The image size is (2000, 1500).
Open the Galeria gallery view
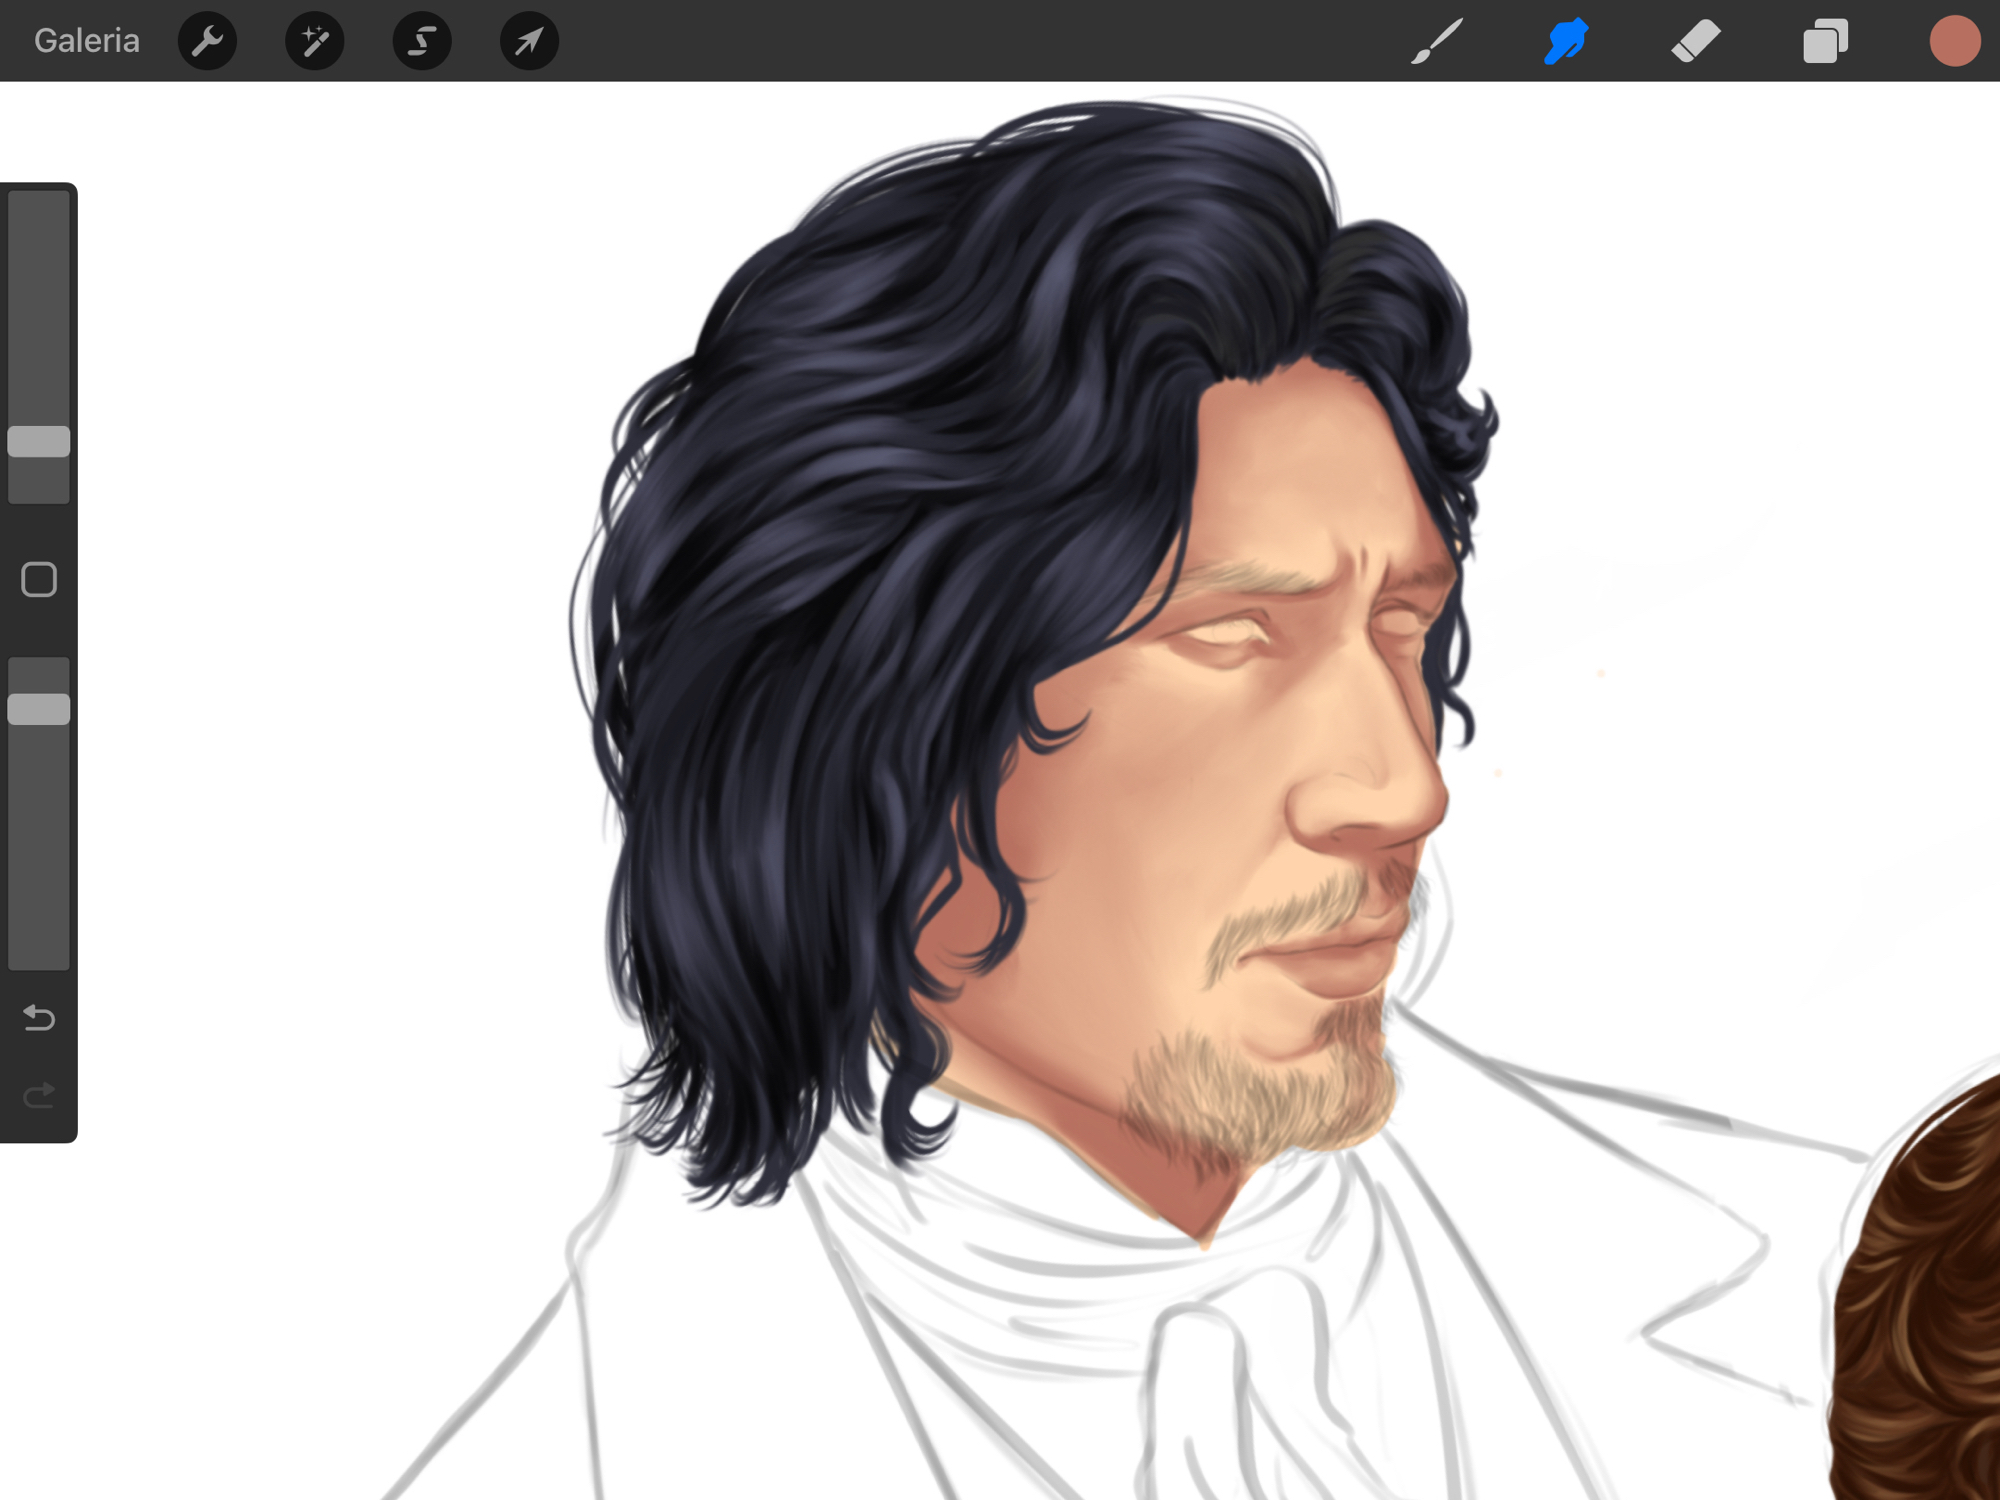click(x=86, y=41)
